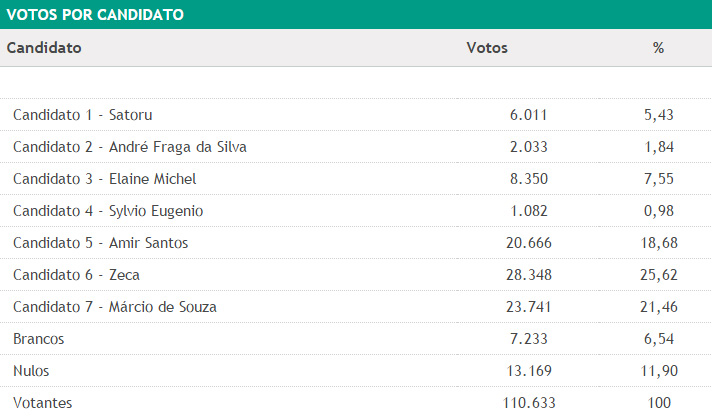Click Amir Santos's vote count 20.666
This screenshot has height=417, width=712.
pos(529,243)
